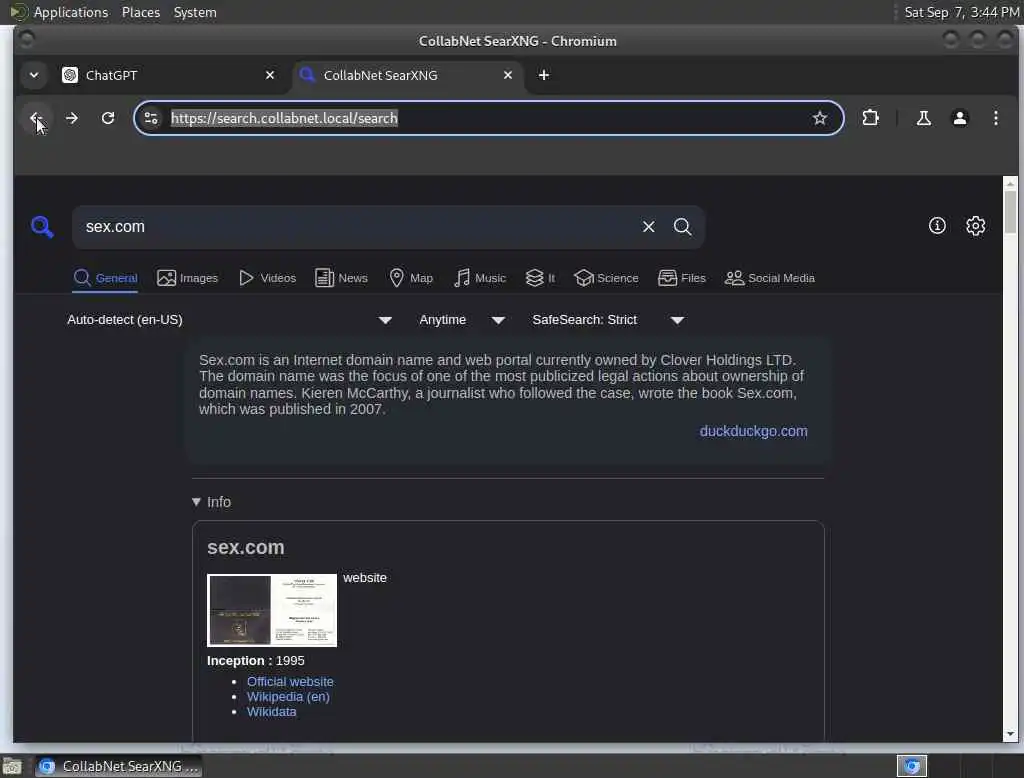Open a new browser tab
The image size is (1024, 778).
[543, 75]
